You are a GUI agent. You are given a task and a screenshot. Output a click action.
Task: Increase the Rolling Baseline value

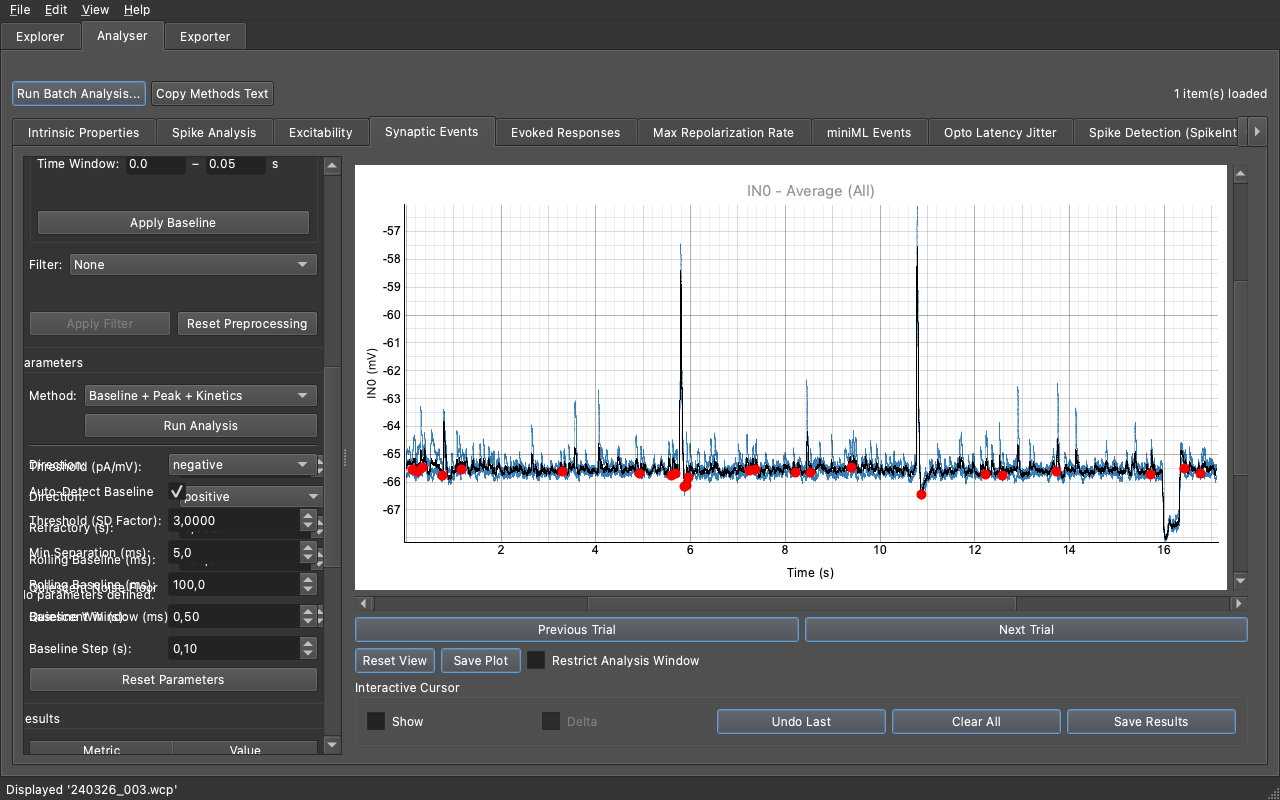(308, 579)
